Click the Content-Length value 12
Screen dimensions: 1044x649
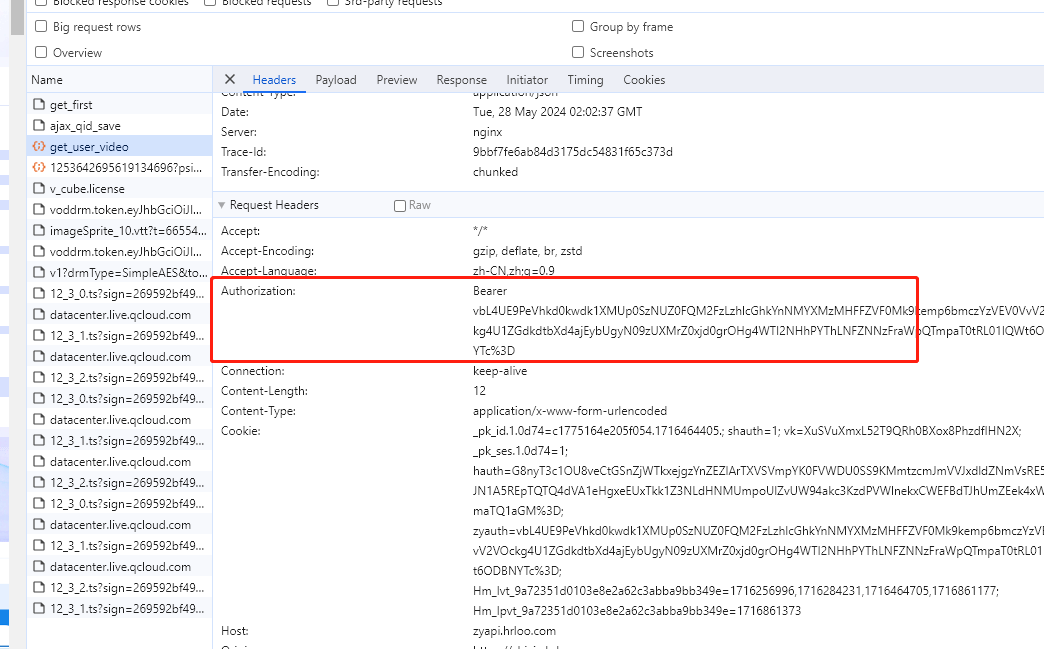[x=479, y=391]
